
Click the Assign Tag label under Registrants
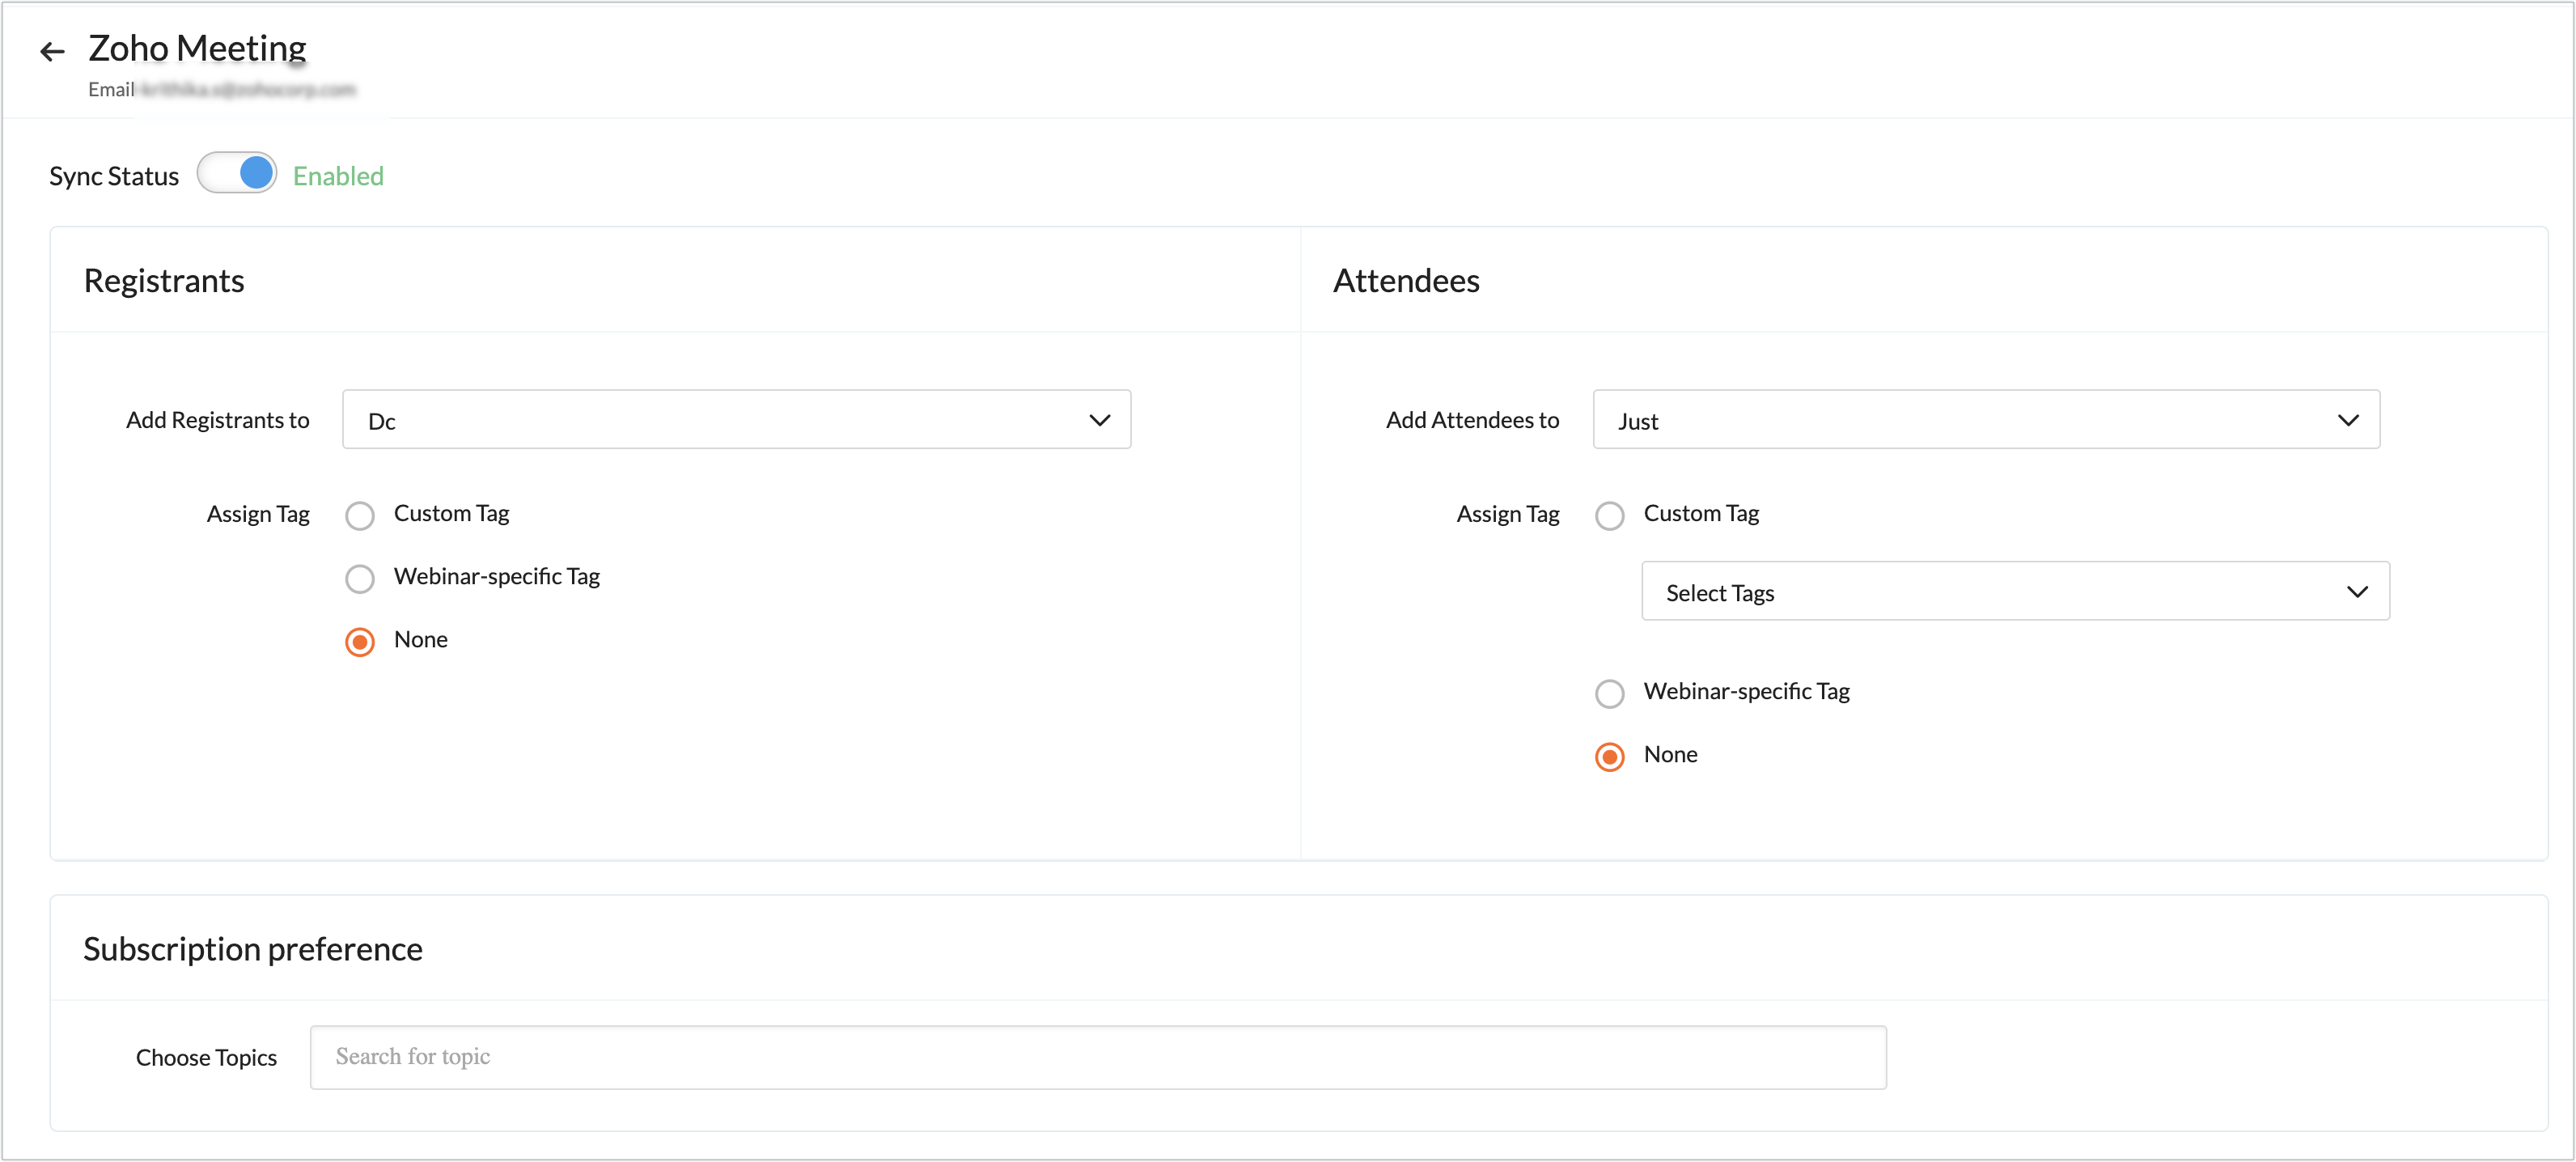pyautogui.click(x=258, y=514)
